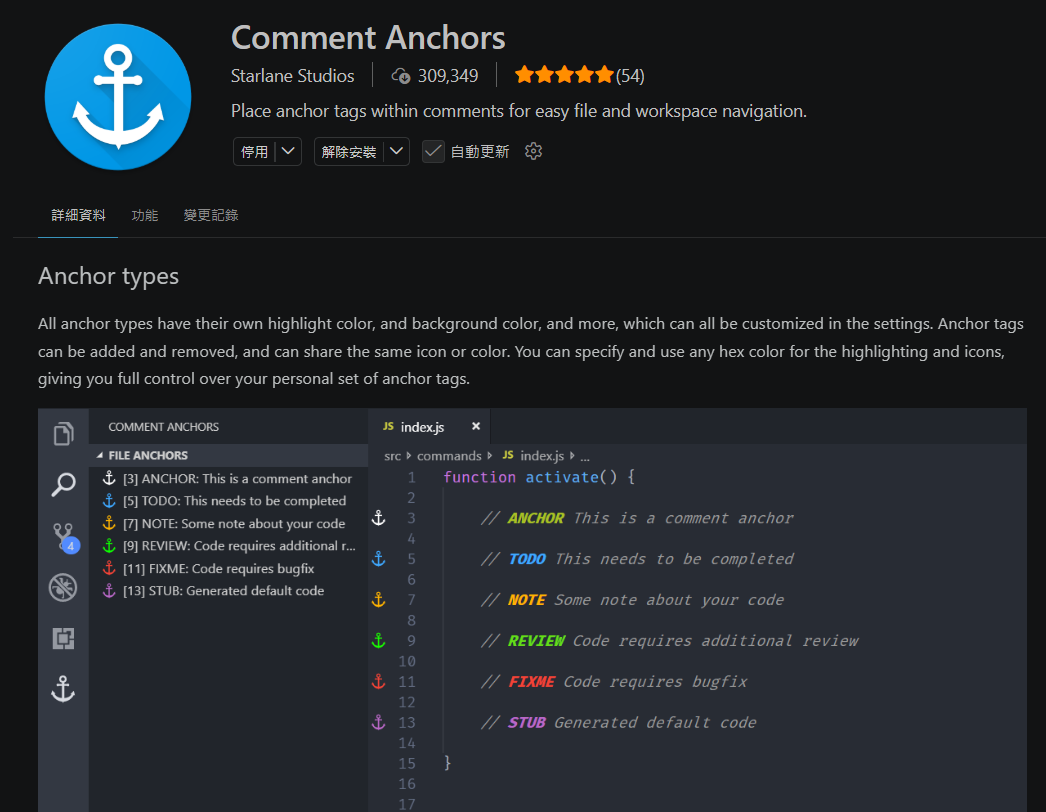Image resolution: width=1046 pixels, height=812 pixels.
Task: Open the dropdown arrow beside 解除安裝
Action: [x=396, y=151]
